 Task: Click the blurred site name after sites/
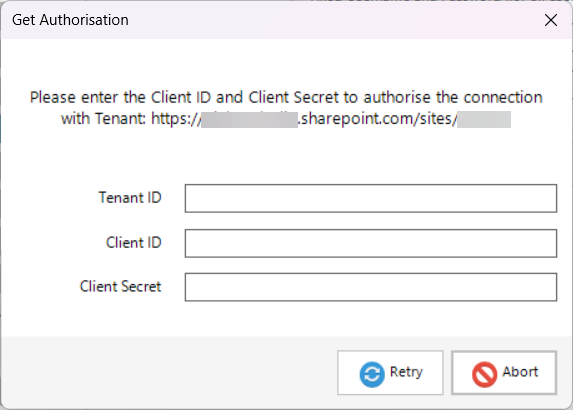coord(484,120)
